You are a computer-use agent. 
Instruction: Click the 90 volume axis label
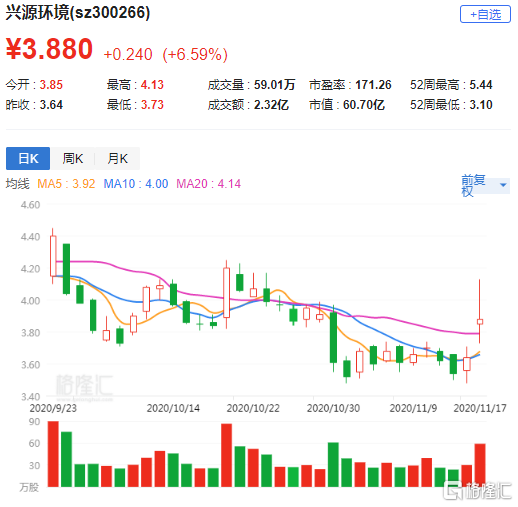pyautogui.click(x=34, y=422)
